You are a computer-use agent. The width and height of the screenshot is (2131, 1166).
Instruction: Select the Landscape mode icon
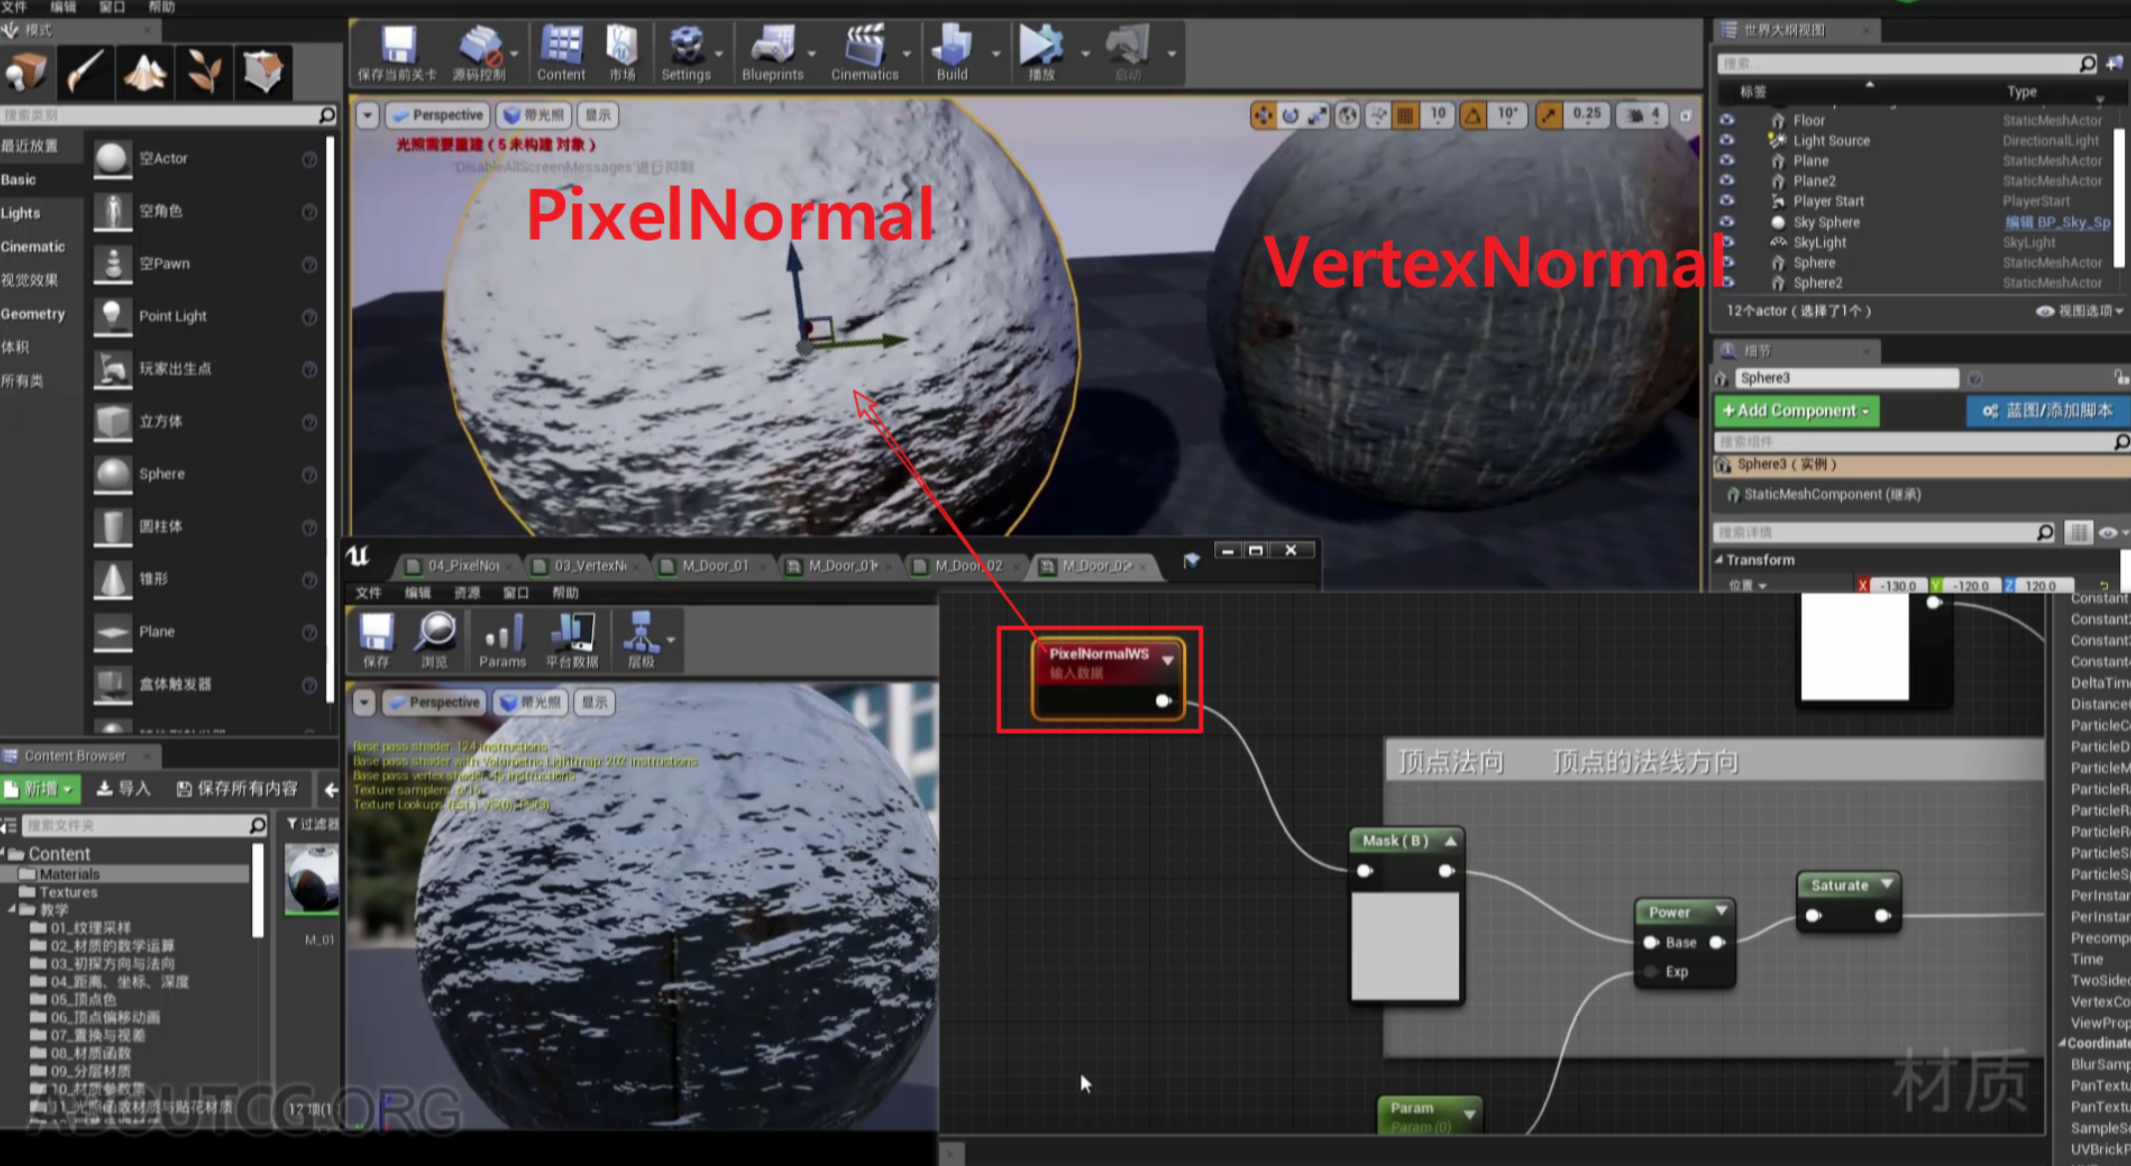tap(145, 71)
